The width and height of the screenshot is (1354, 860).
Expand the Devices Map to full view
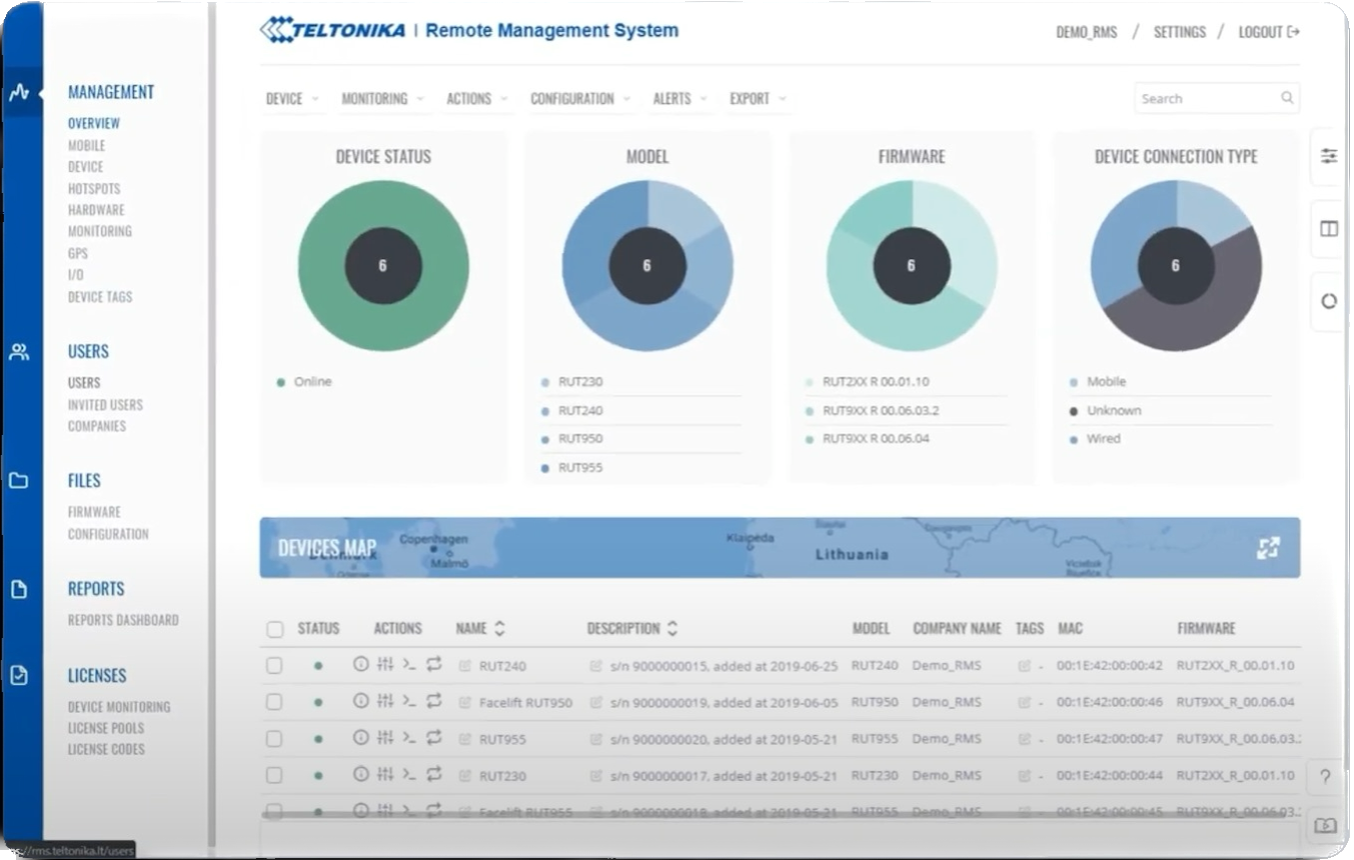(x=1269, y=548)
